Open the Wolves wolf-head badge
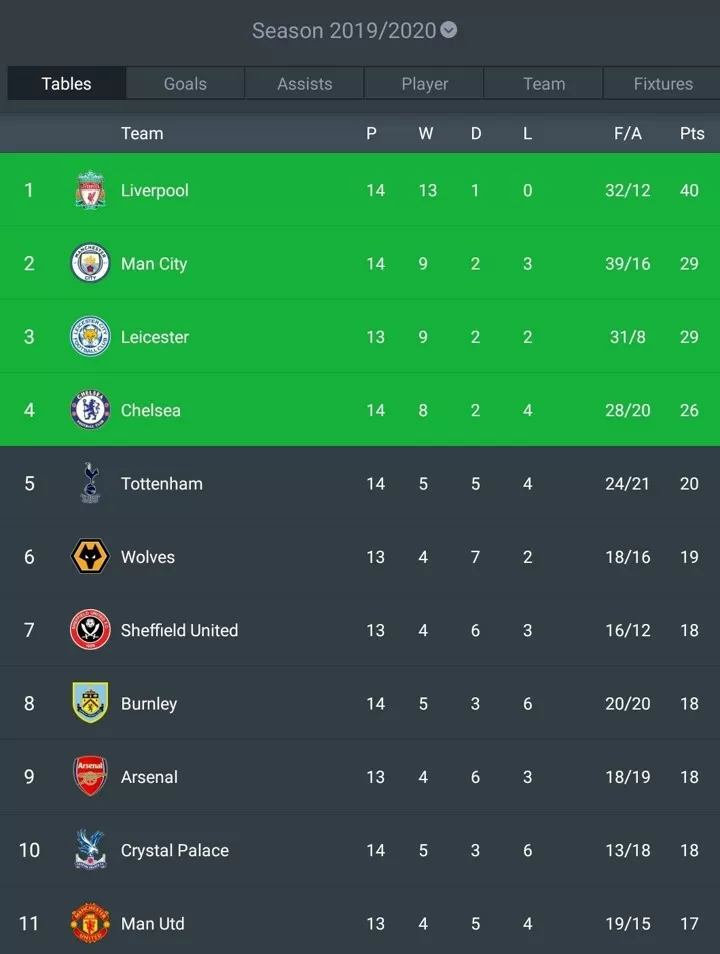Image resolution: width=720 pixels, height=954 pixels. click(90, 556)
